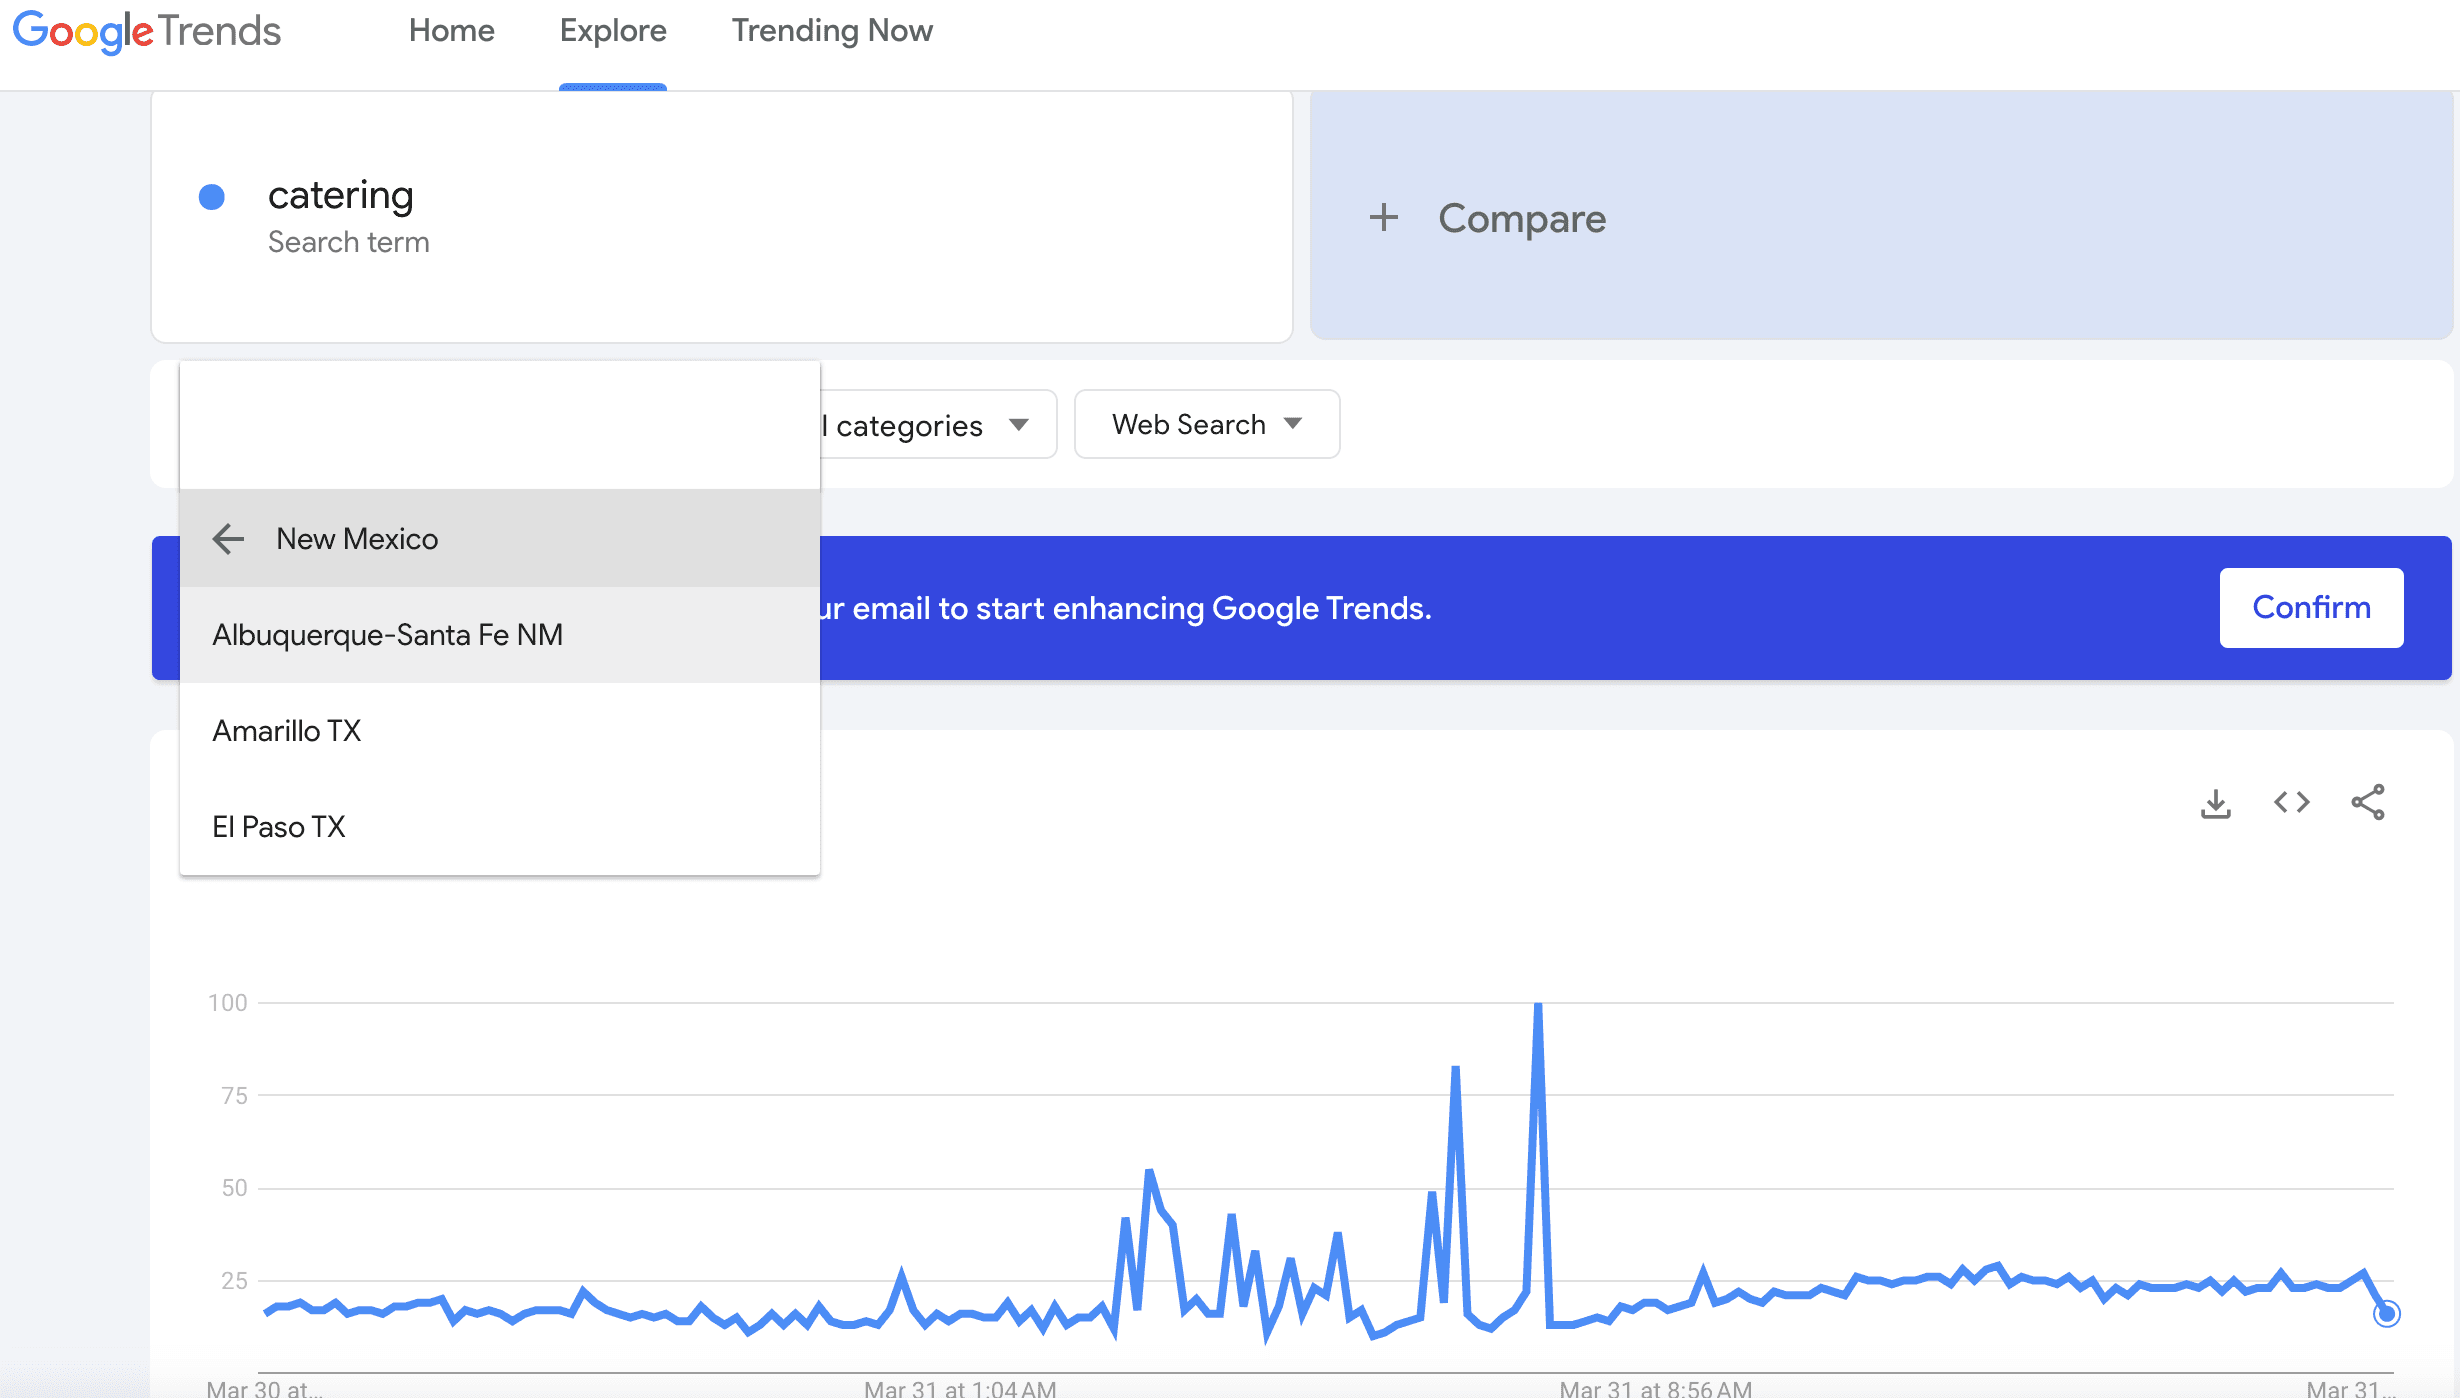Viewport: 2460px width, 1398px height.
Task: Click the plus icon in Compare box
Action: point(1384,218)
